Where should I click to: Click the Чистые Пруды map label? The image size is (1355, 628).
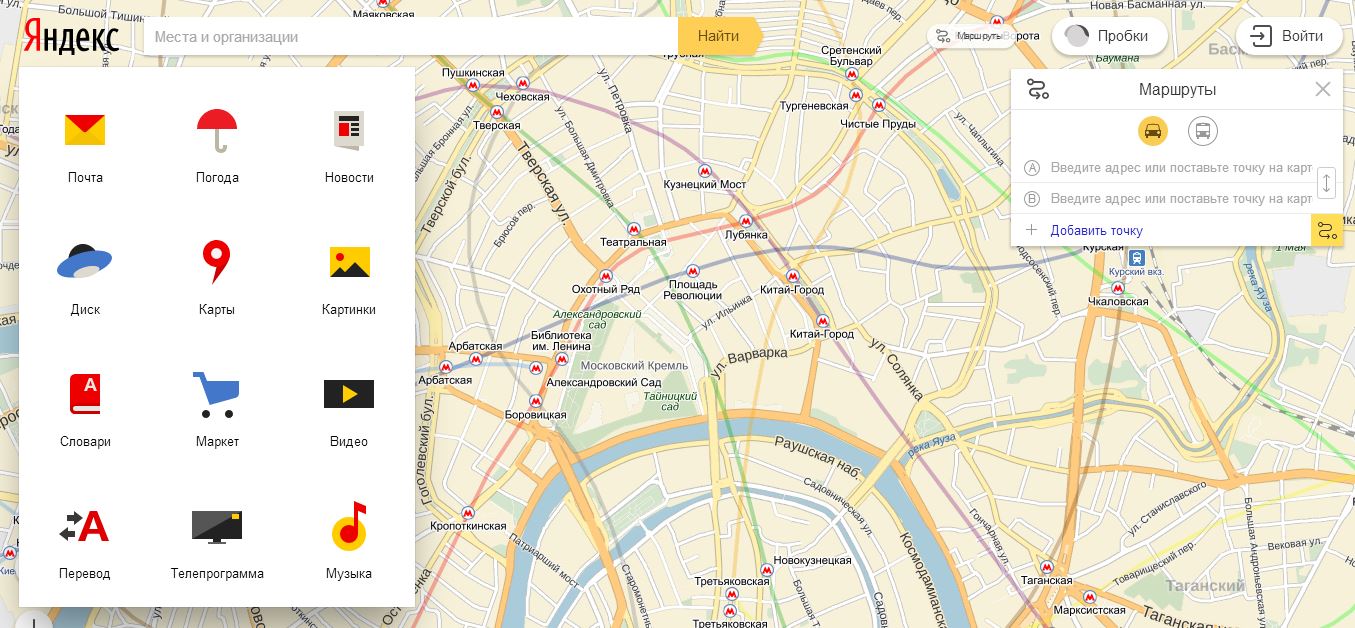(878, 124)
